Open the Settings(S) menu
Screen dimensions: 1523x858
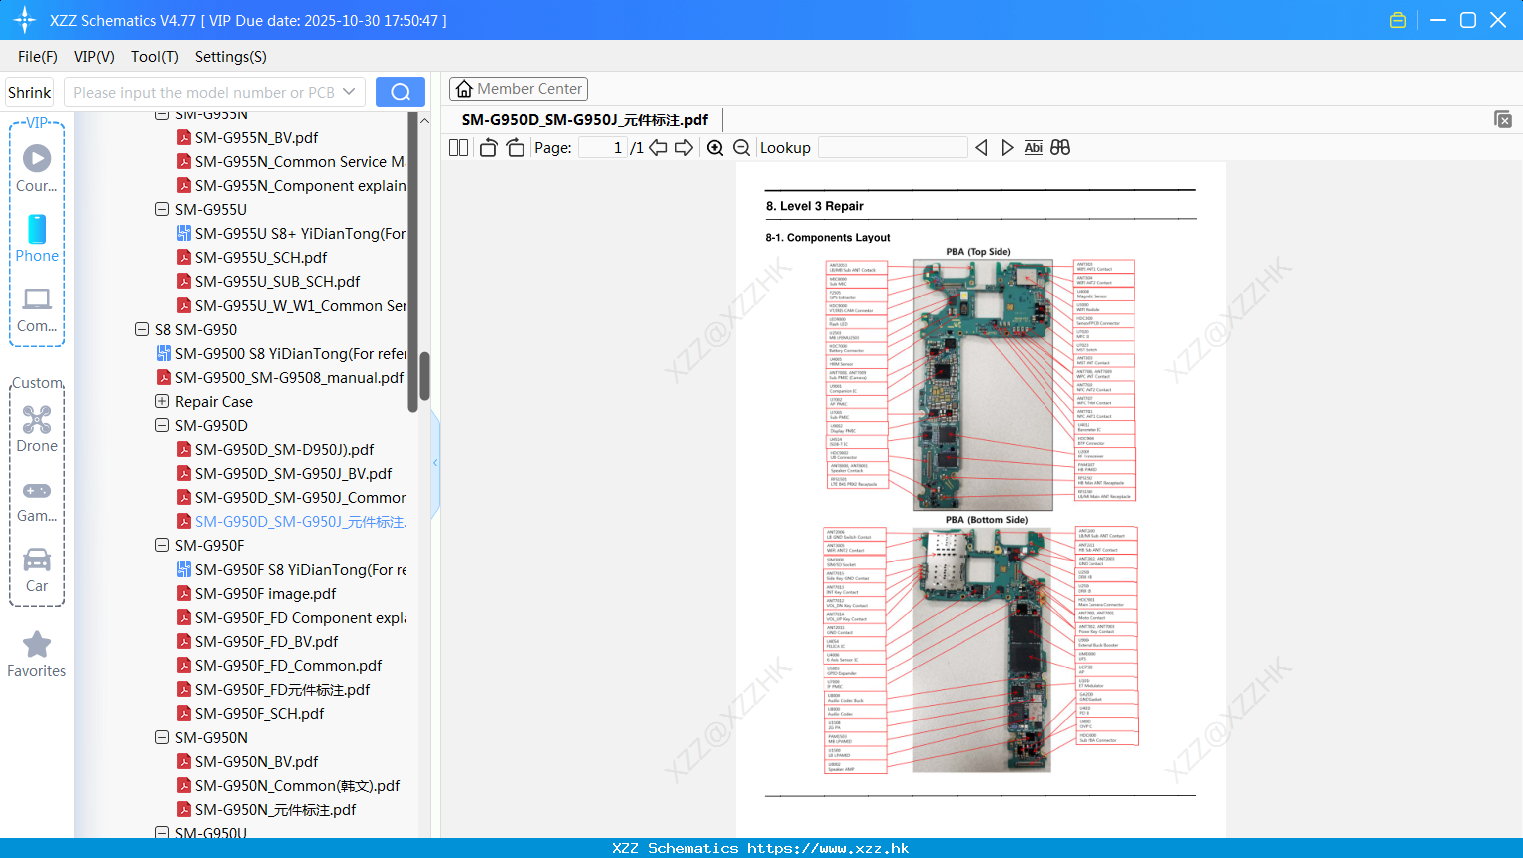[x=231, y=57]
